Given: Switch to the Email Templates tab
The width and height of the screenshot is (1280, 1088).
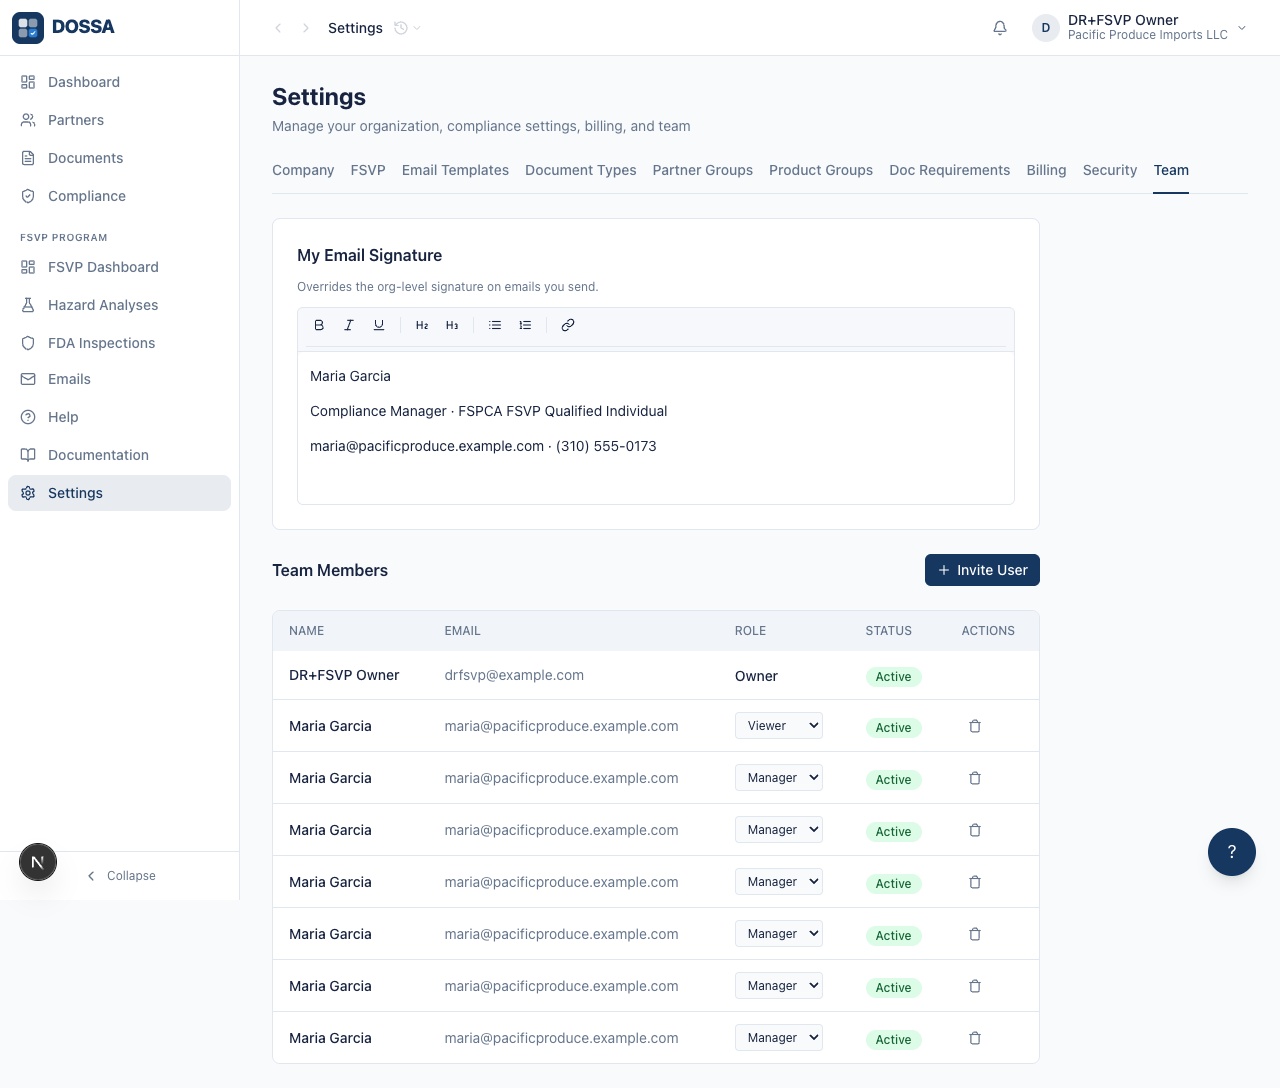Looking at the screenshot, I should point(455,170).
